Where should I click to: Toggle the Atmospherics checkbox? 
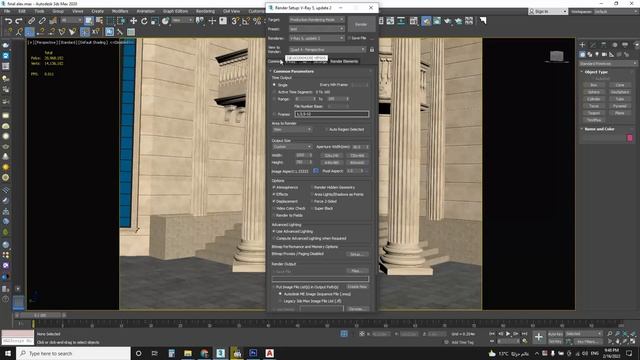[x=274, y=187]
